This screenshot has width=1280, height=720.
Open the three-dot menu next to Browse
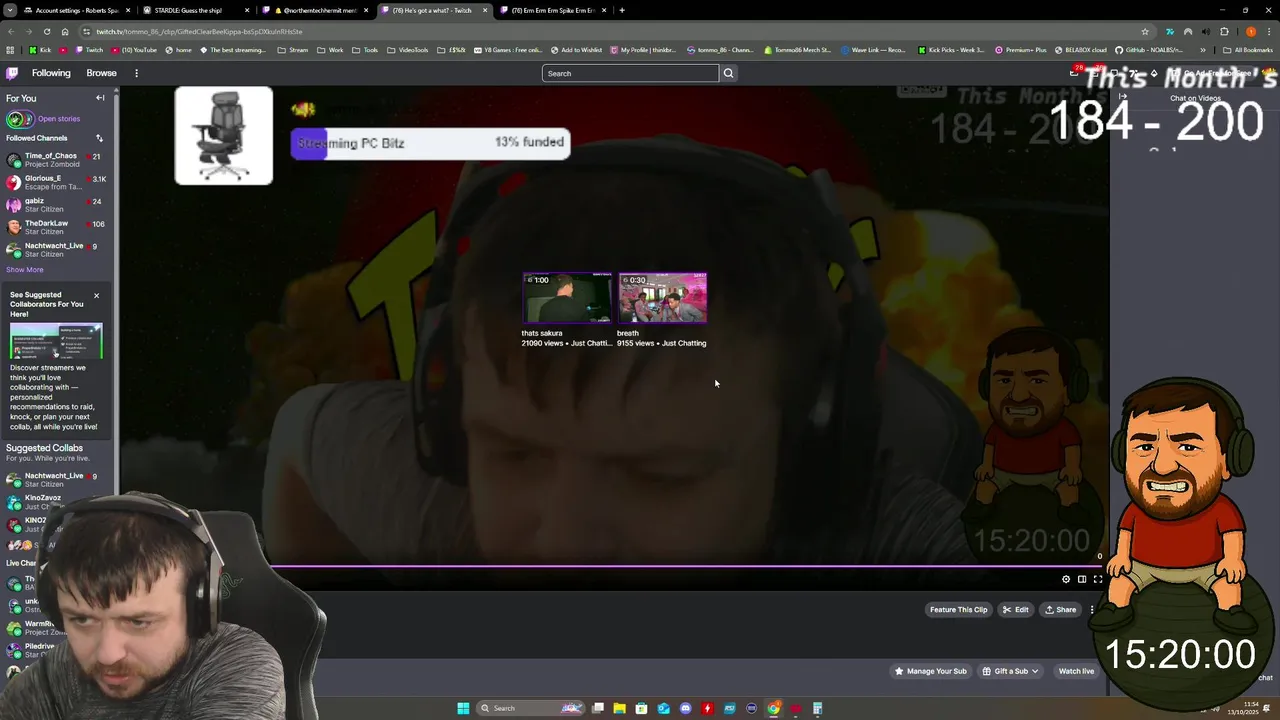tap(136, 73)
